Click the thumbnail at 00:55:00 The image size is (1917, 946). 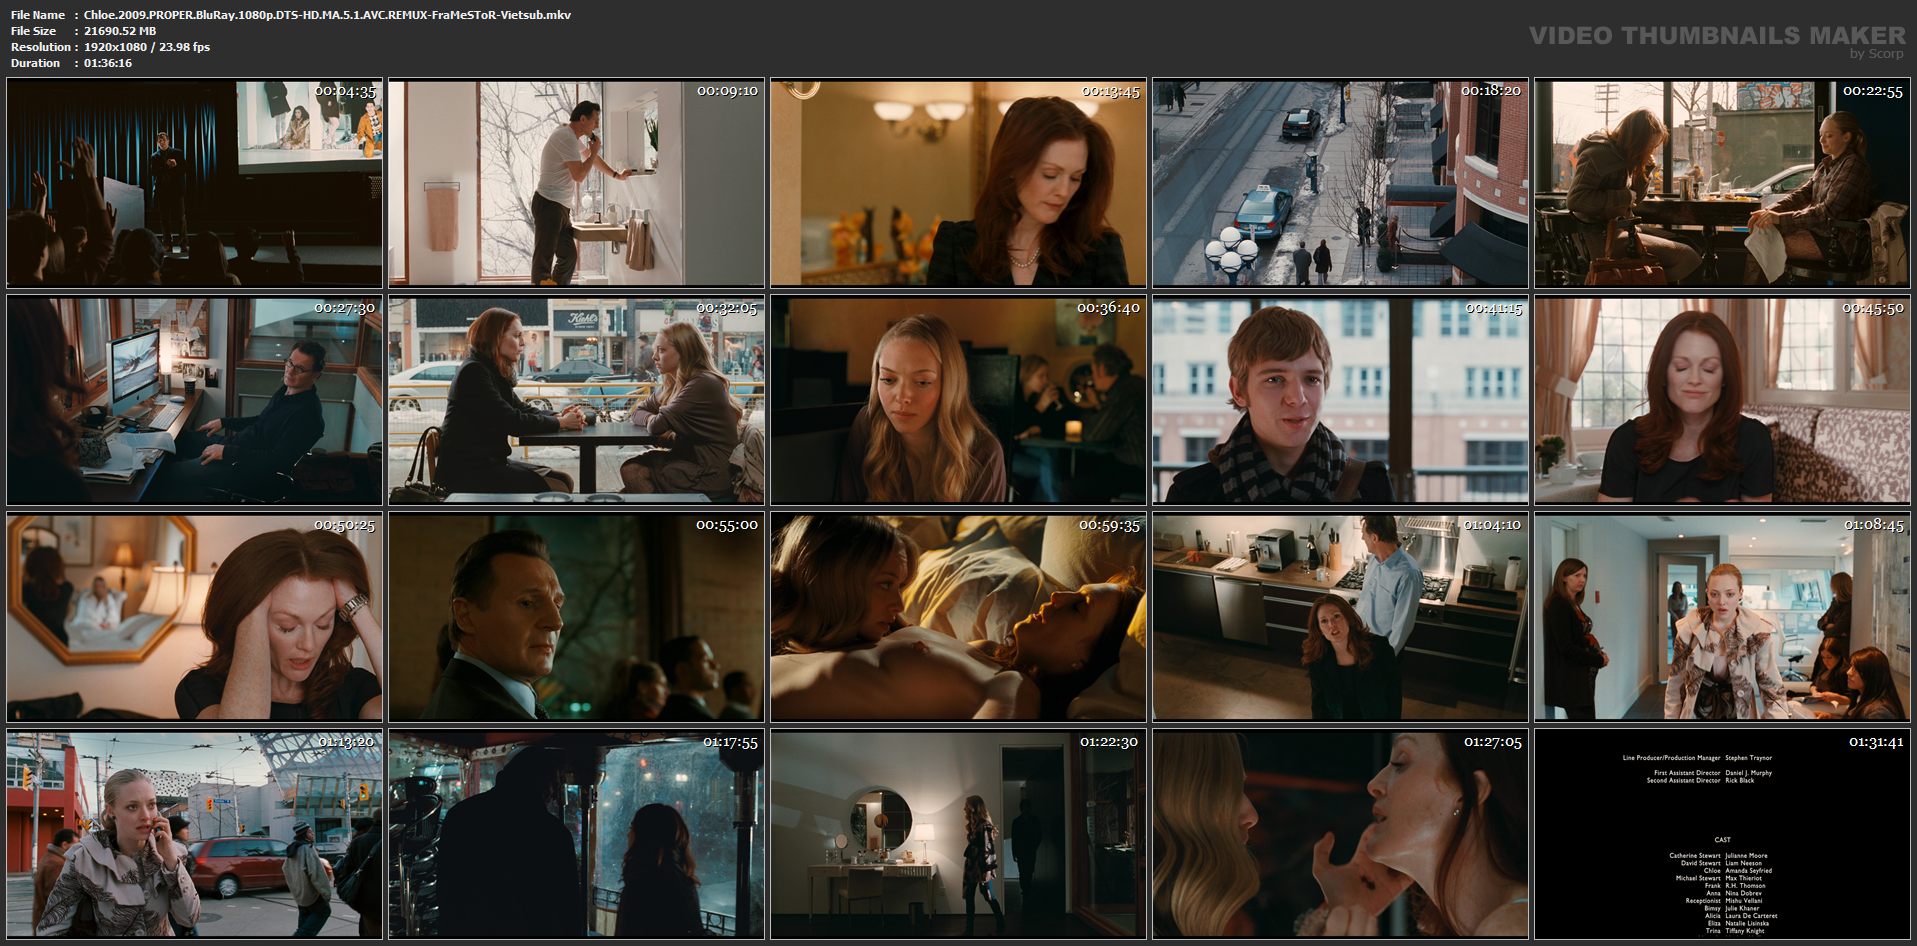pyautogui.click(x=576, y=617)
